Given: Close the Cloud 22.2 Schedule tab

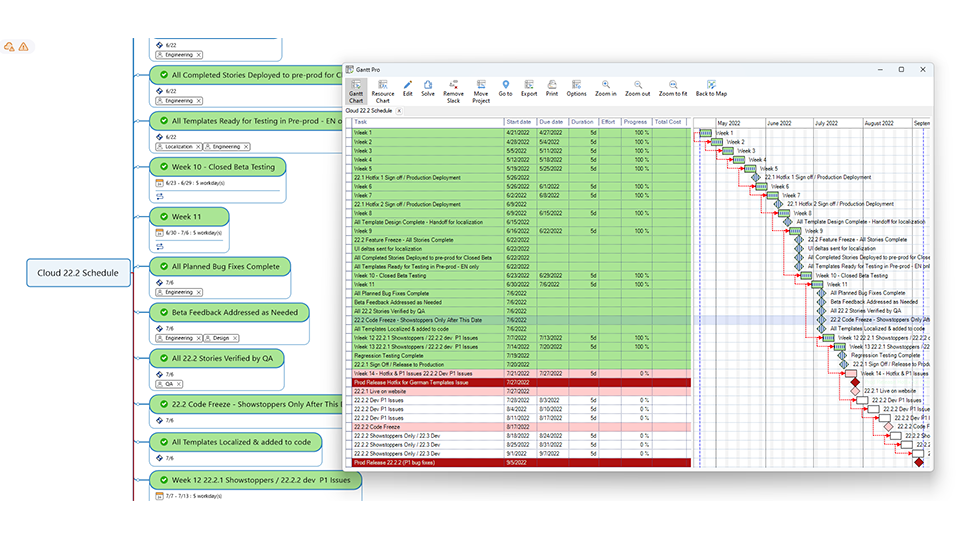Looking at the screenshot, I should pyautogui.click(x=399, y=111).
